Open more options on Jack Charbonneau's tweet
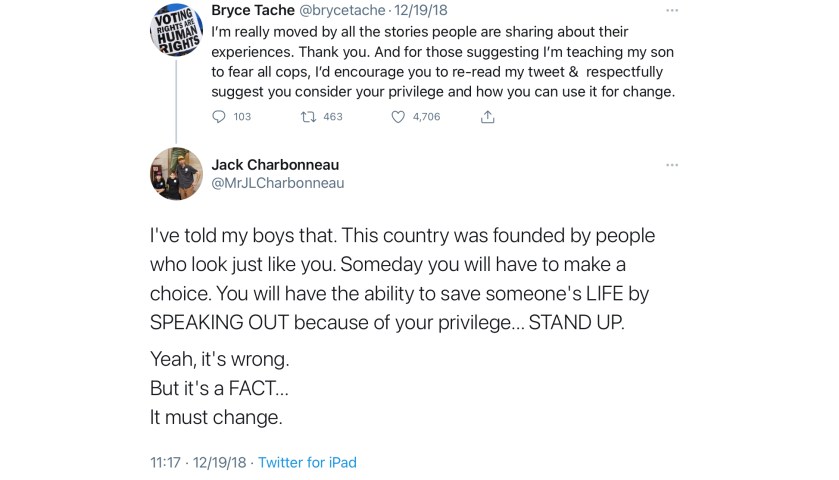The width and height of the screenshot is (839, 480). [x=672, y=165]
